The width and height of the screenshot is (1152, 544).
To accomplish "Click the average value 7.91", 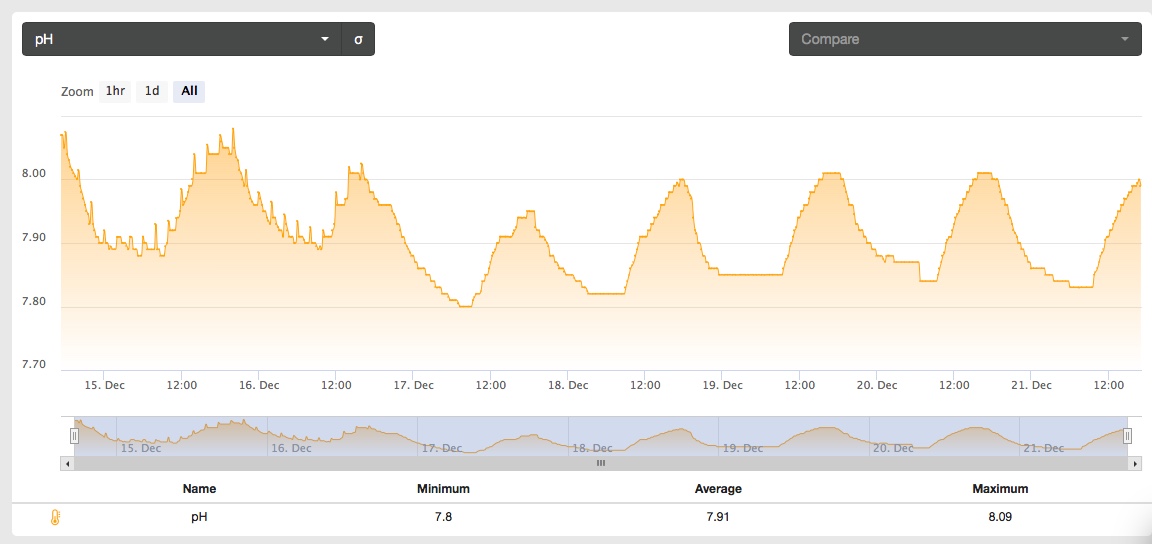I will click(x=718, y=518).
